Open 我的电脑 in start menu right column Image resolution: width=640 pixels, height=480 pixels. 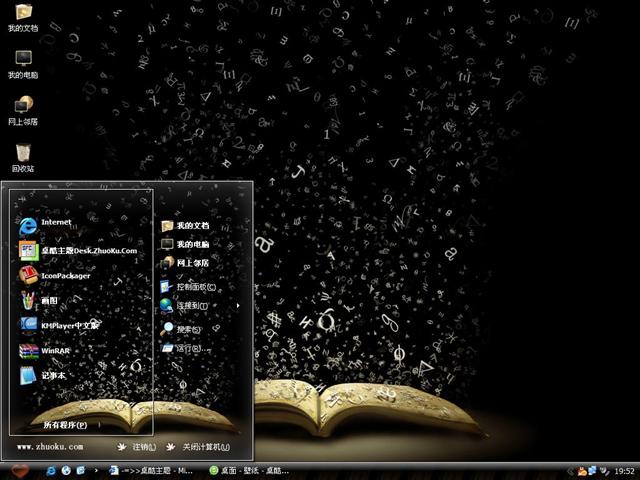coord(185,244)
